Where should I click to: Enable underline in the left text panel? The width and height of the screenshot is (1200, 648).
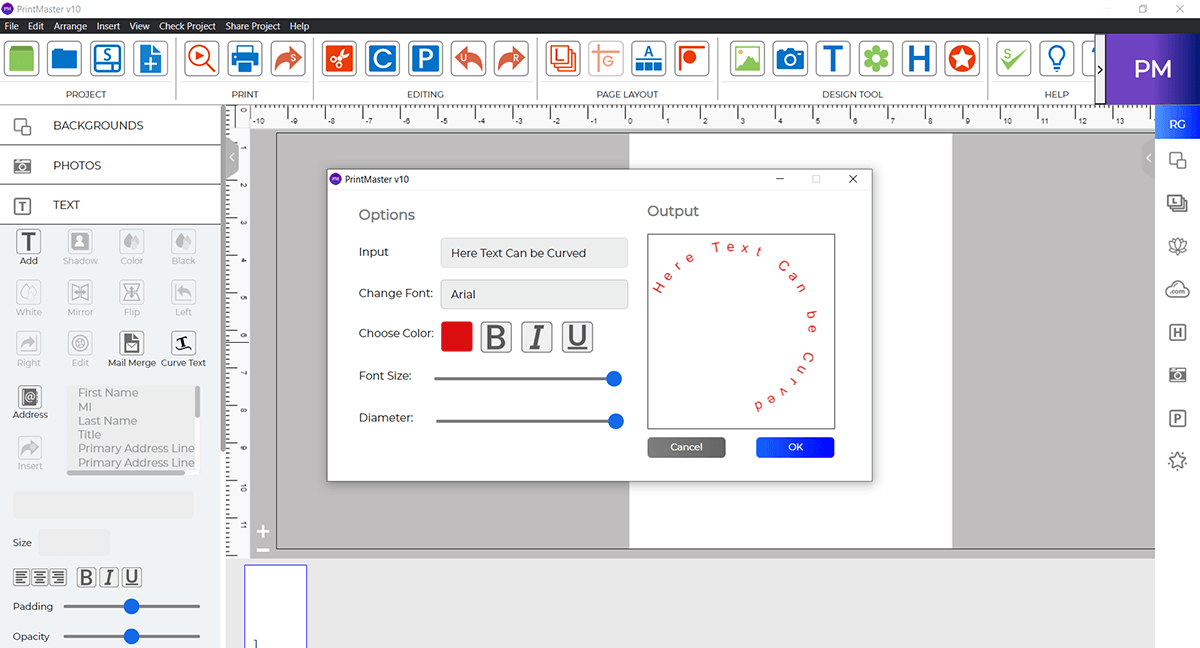pos(131,577)
